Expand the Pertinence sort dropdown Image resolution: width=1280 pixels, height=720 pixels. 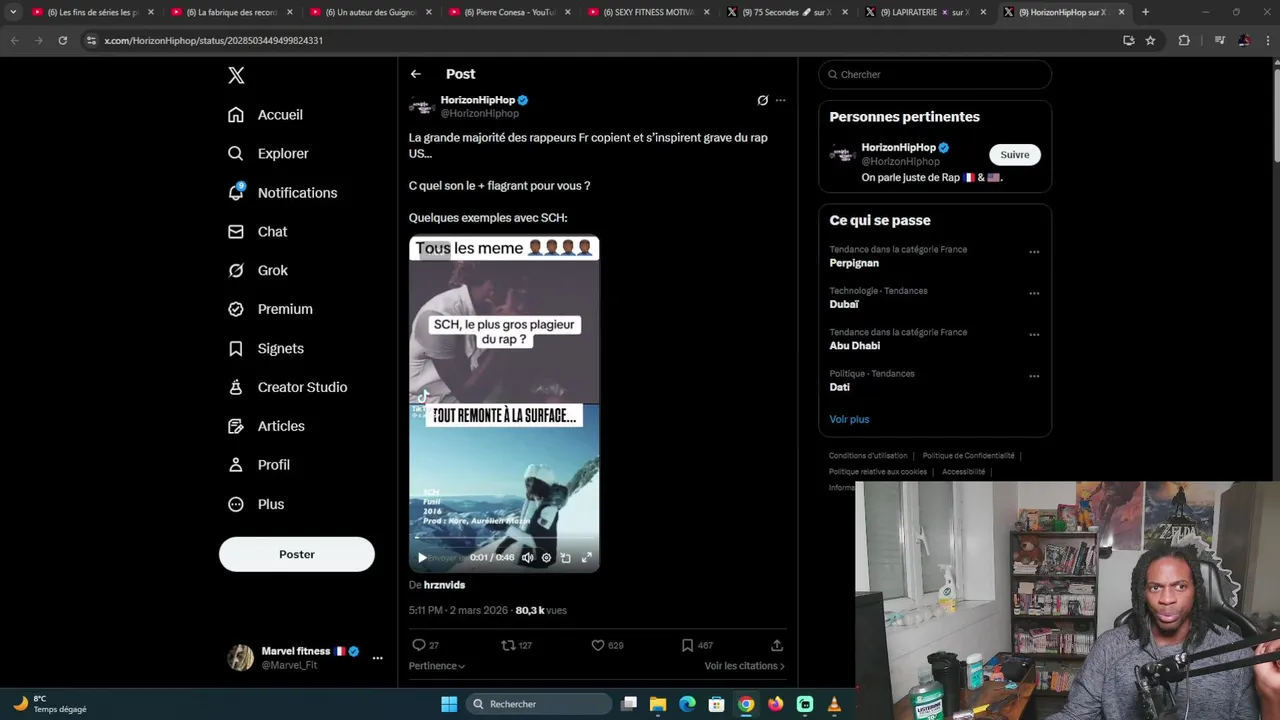point(437,666)
